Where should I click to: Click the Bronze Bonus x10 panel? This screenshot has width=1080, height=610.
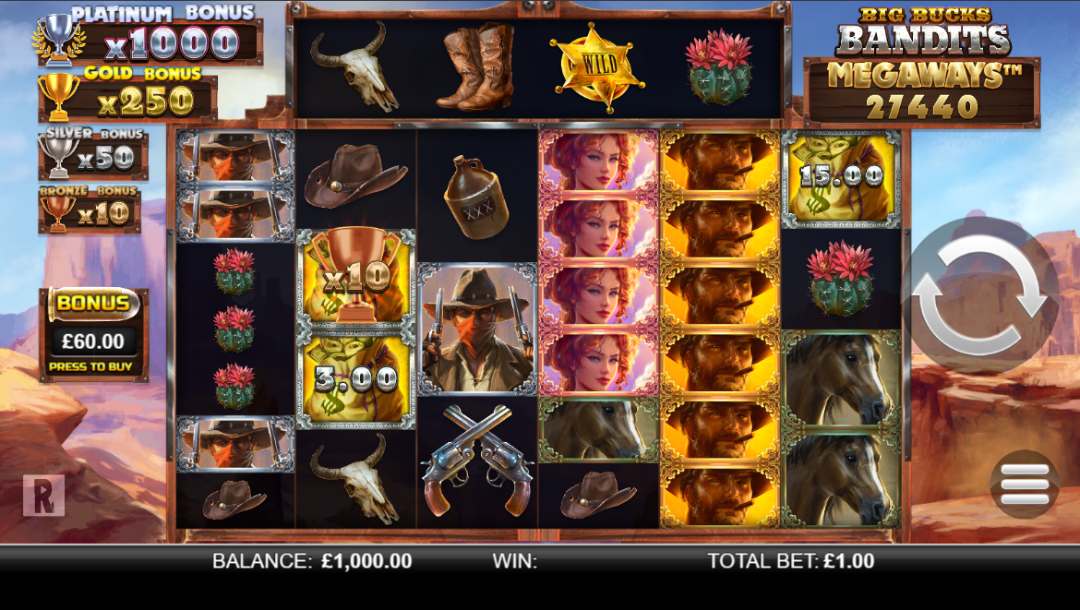[x=90, y=210]
